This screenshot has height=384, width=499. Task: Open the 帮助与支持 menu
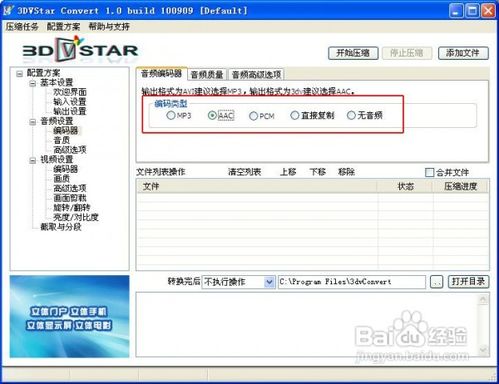coord(109,27)
